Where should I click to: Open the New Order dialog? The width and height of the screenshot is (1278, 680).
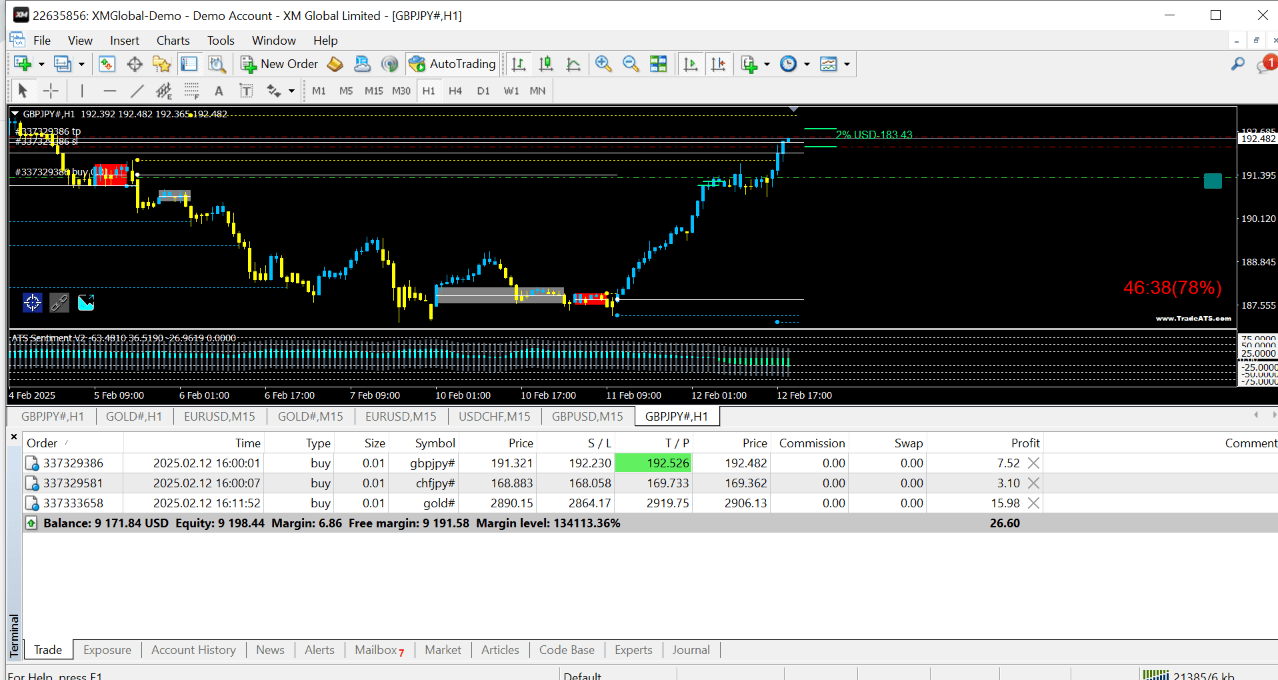(x=279, y=64)
